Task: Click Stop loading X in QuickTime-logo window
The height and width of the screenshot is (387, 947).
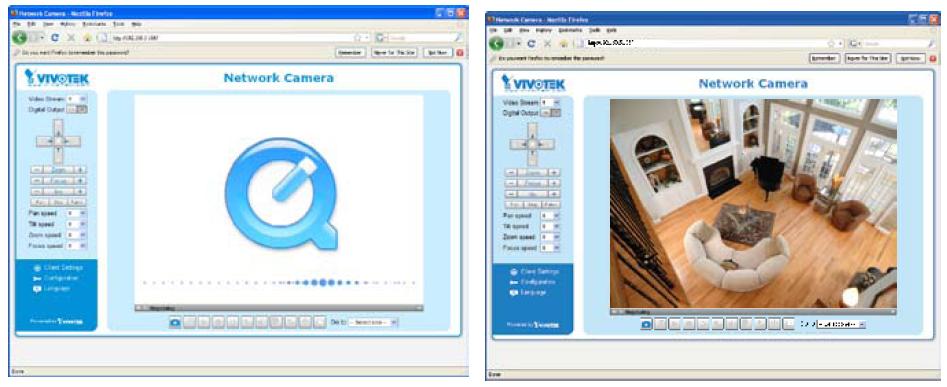Action: (71, 37)
